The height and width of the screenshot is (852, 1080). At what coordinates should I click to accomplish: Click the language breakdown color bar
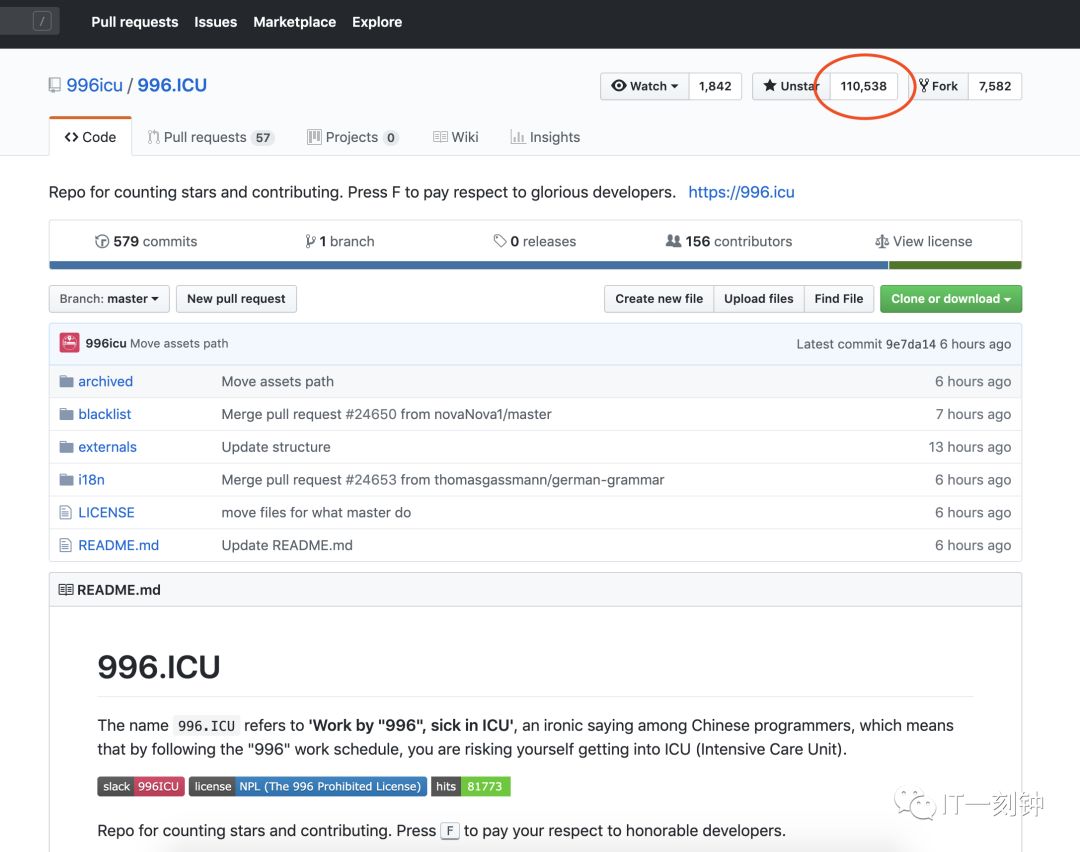535,265
